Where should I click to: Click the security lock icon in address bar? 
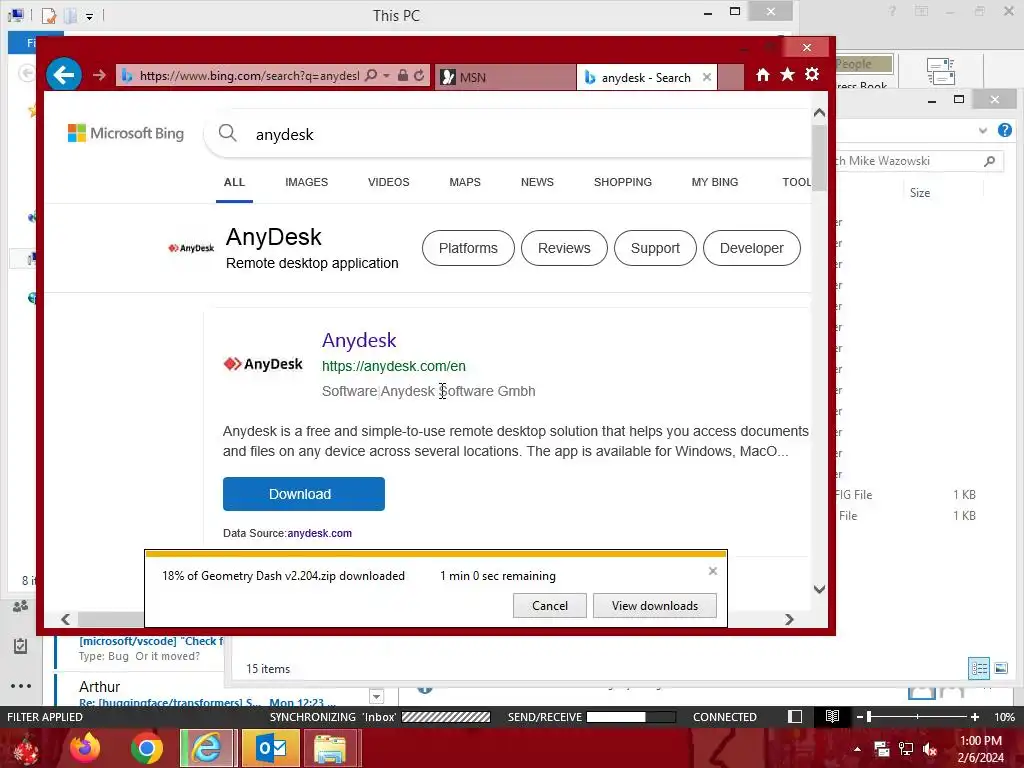click(403, 75)
